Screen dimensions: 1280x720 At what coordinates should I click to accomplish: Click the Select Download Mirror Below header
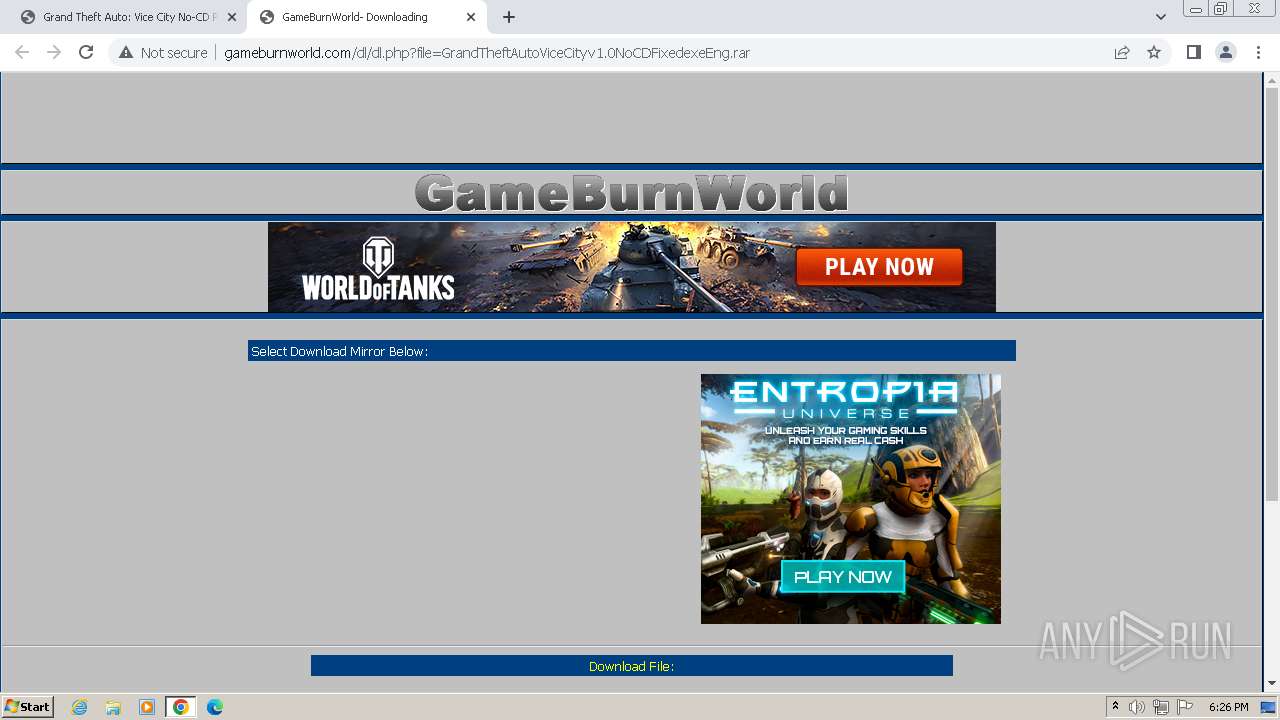point(632,351)
